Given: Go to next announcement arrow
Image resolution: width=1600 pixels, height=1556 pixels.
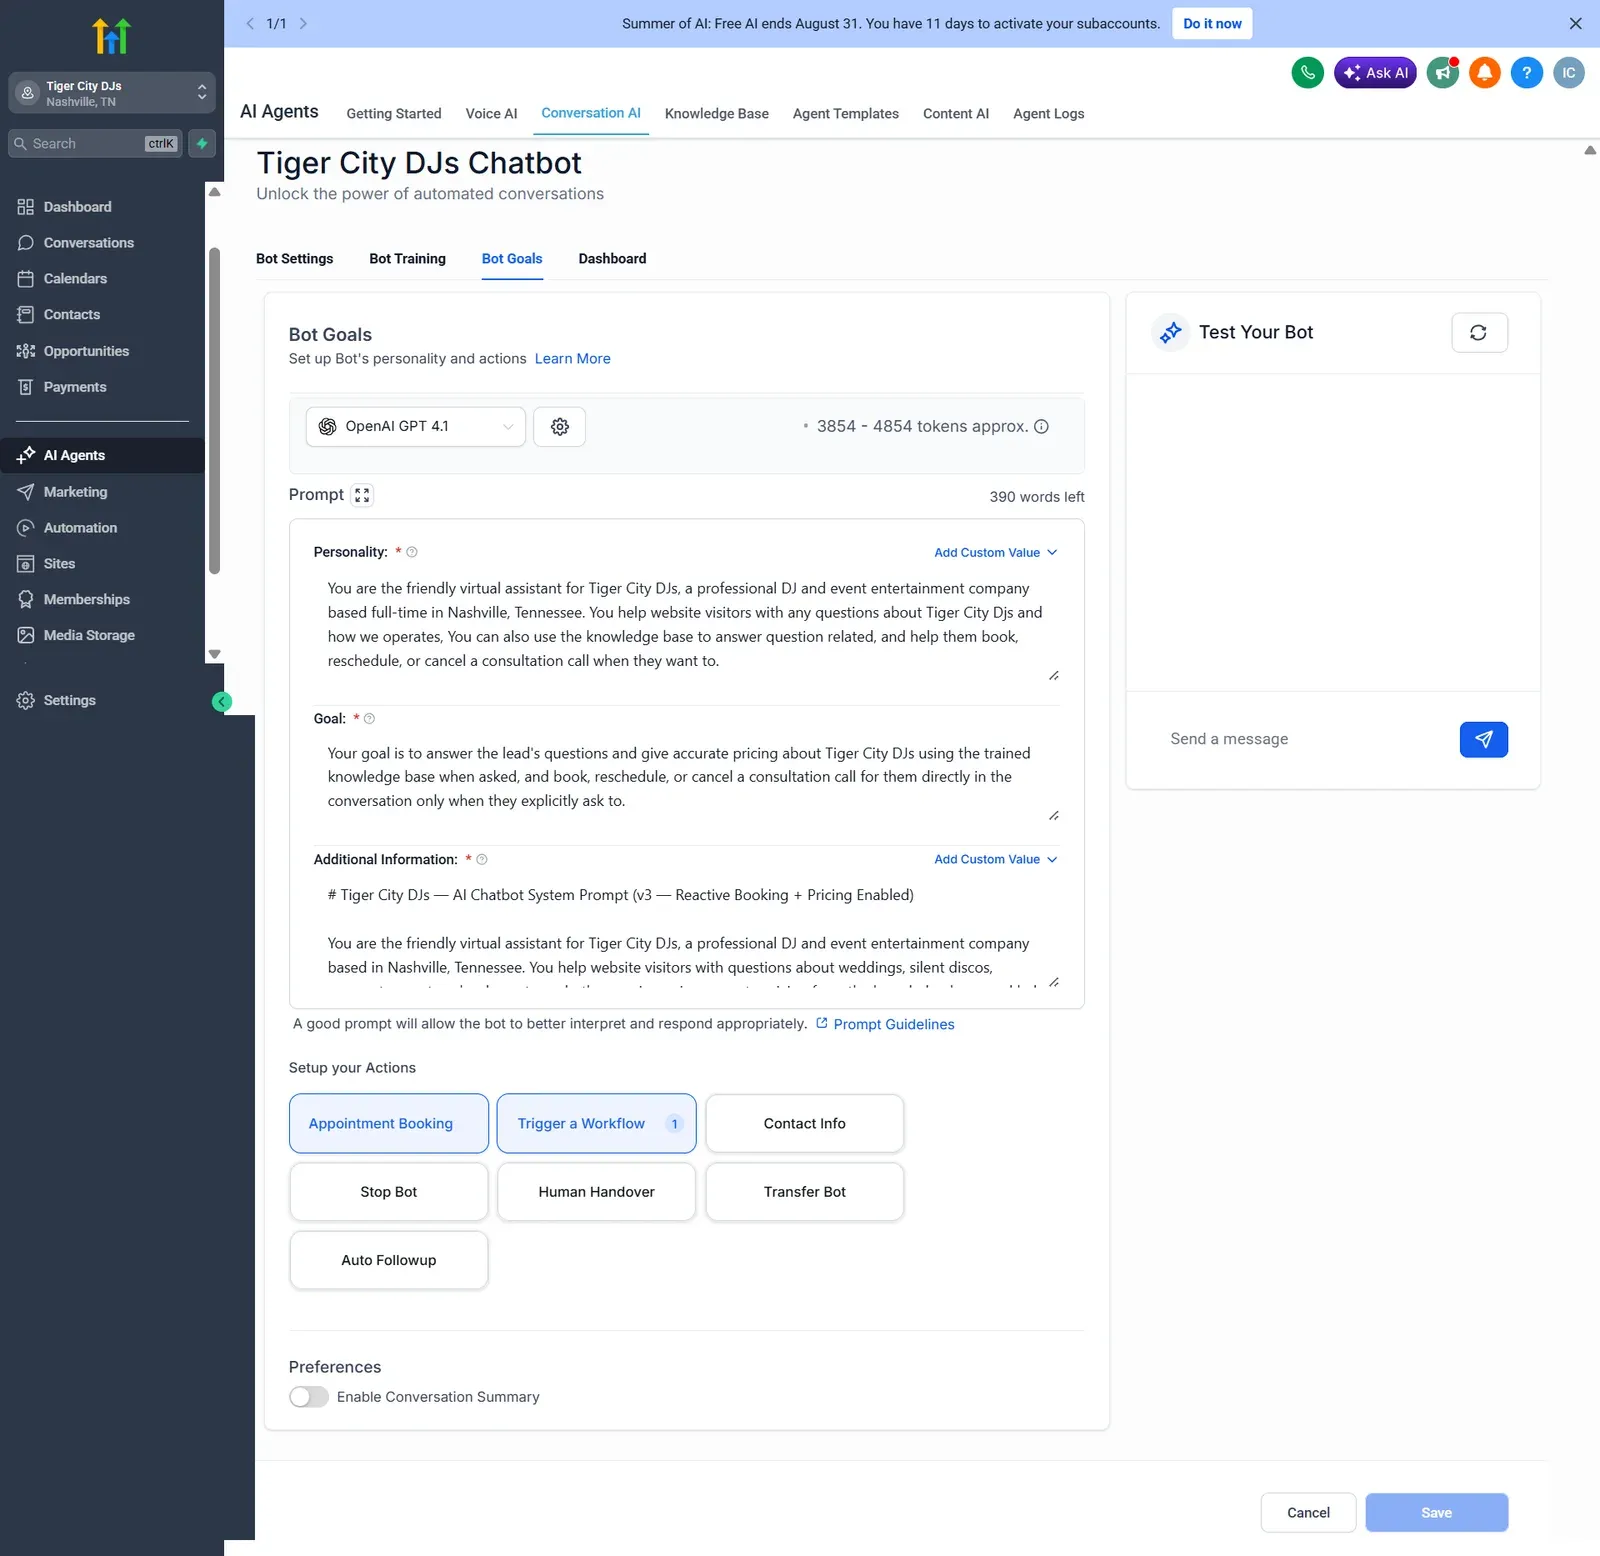Looking at the screenshot, I should 303,24.
